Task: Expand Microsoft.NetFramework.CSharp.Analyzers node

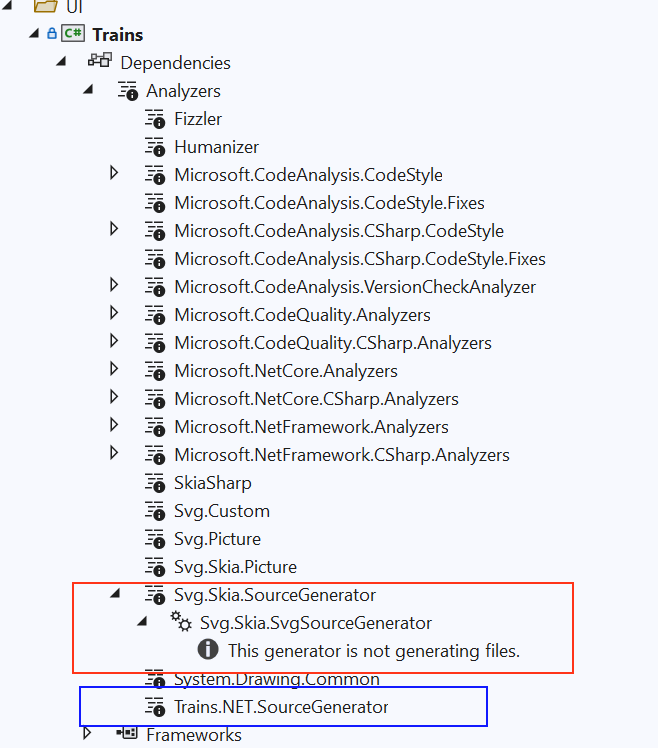Action: [x=114, y=453]
